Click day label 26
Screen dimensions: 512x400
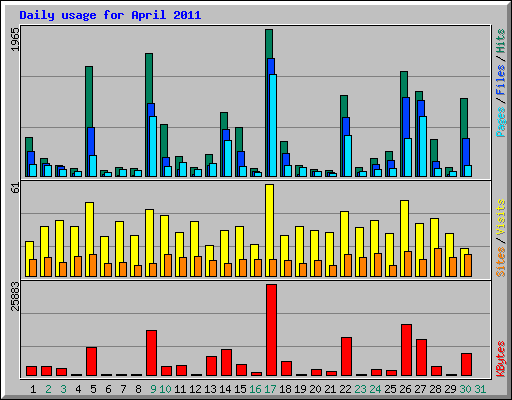pyautogui.click(x=405, y=389)
